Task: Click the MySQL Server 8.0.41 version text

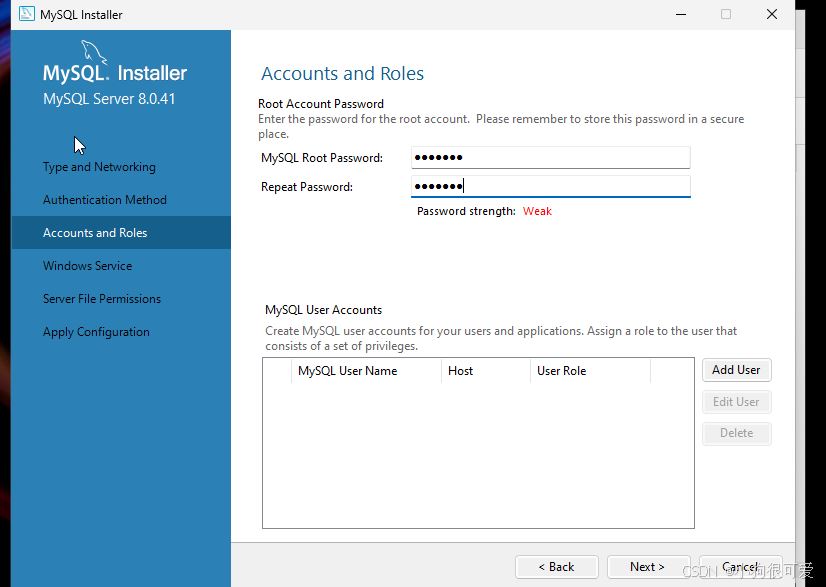Action: (x=109, y=99)
